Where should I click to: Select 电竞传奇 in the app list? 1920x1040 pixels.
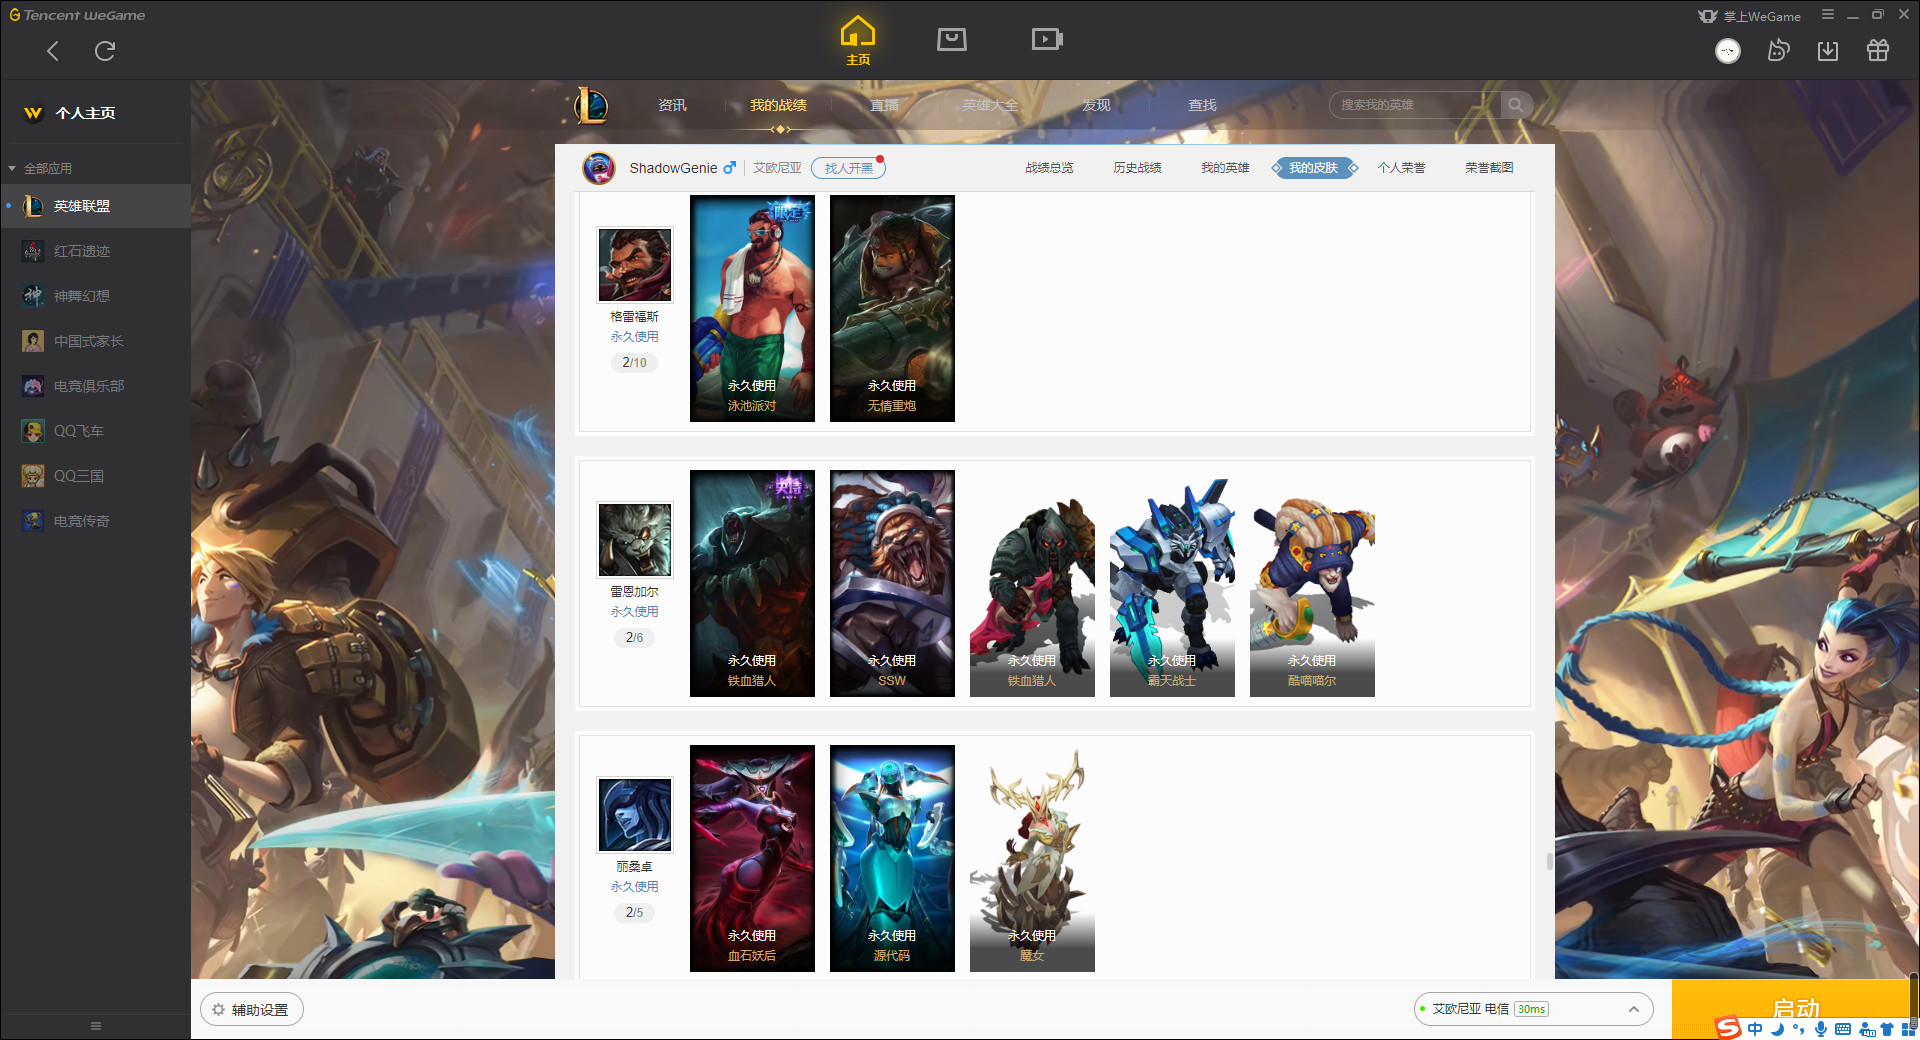coord(95,521)
